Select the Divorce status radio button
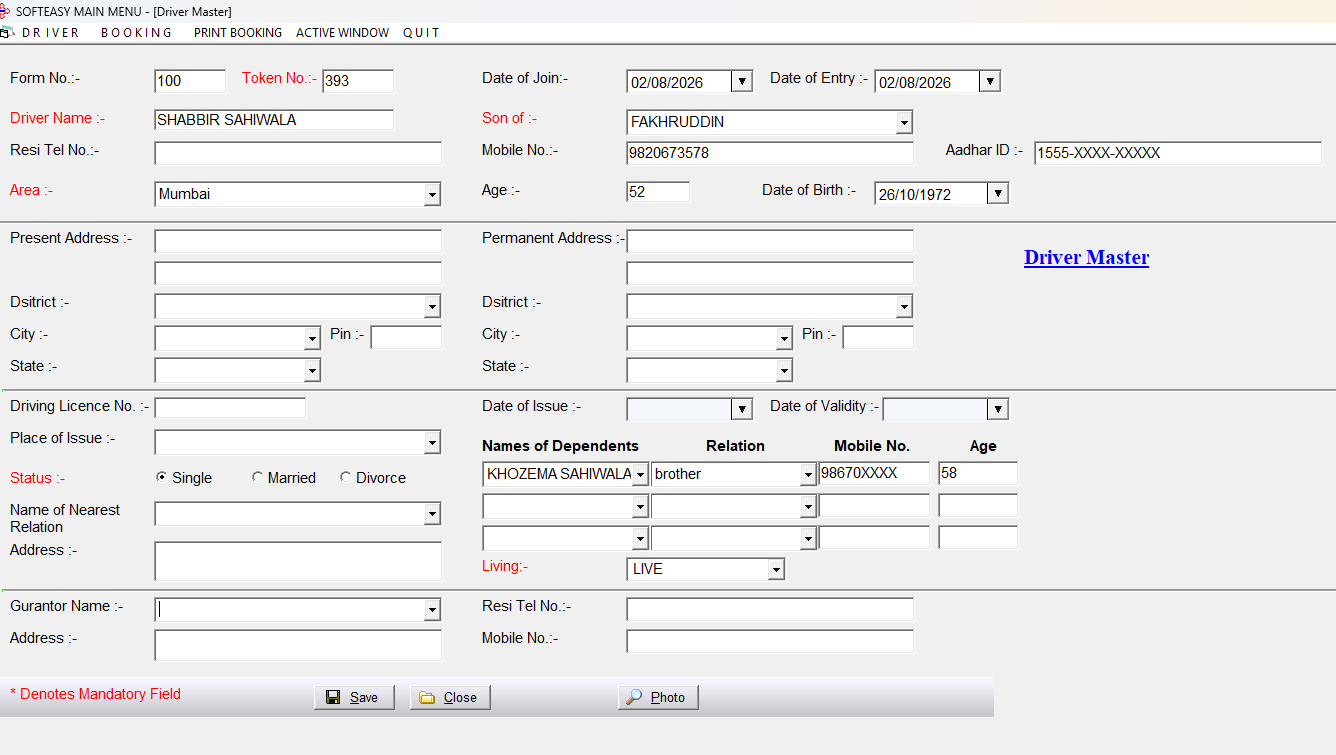The height and width of the screenshot is (755, 1336). point(345,478)
